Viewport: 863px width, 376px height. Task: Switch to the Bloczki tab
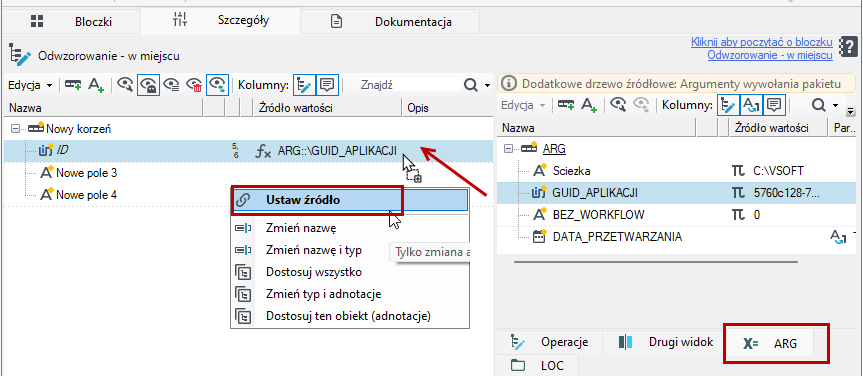point(72,22)
